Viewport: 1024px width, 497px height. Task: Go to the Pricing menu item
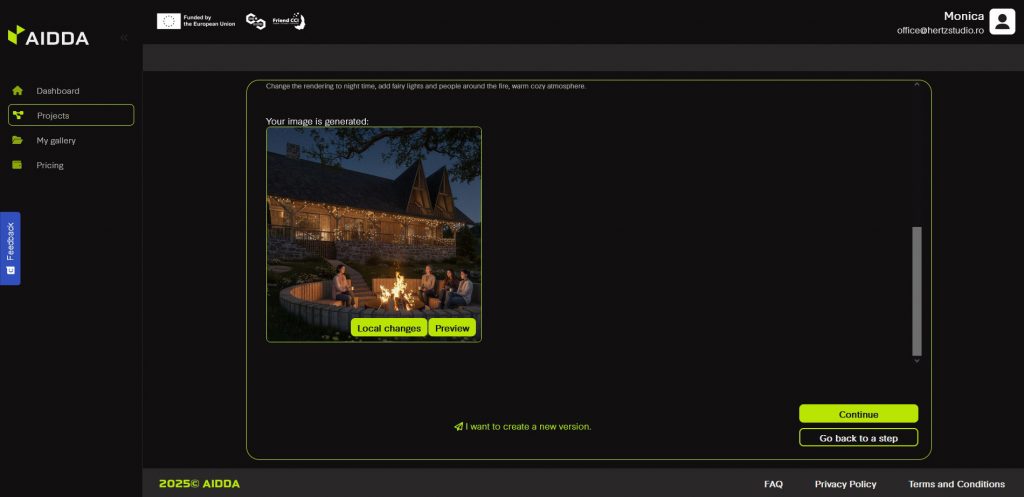coord(50,165)
